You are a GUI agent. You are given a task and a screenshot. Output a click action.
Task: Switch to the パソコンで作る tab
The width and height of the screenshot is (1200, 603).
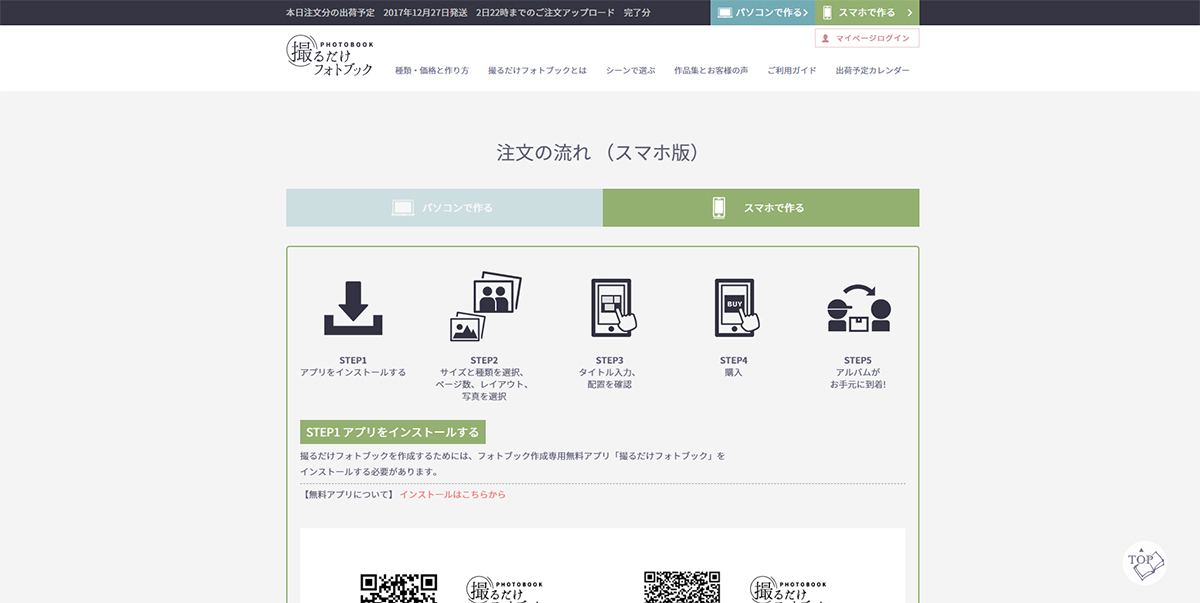point(444,208)
